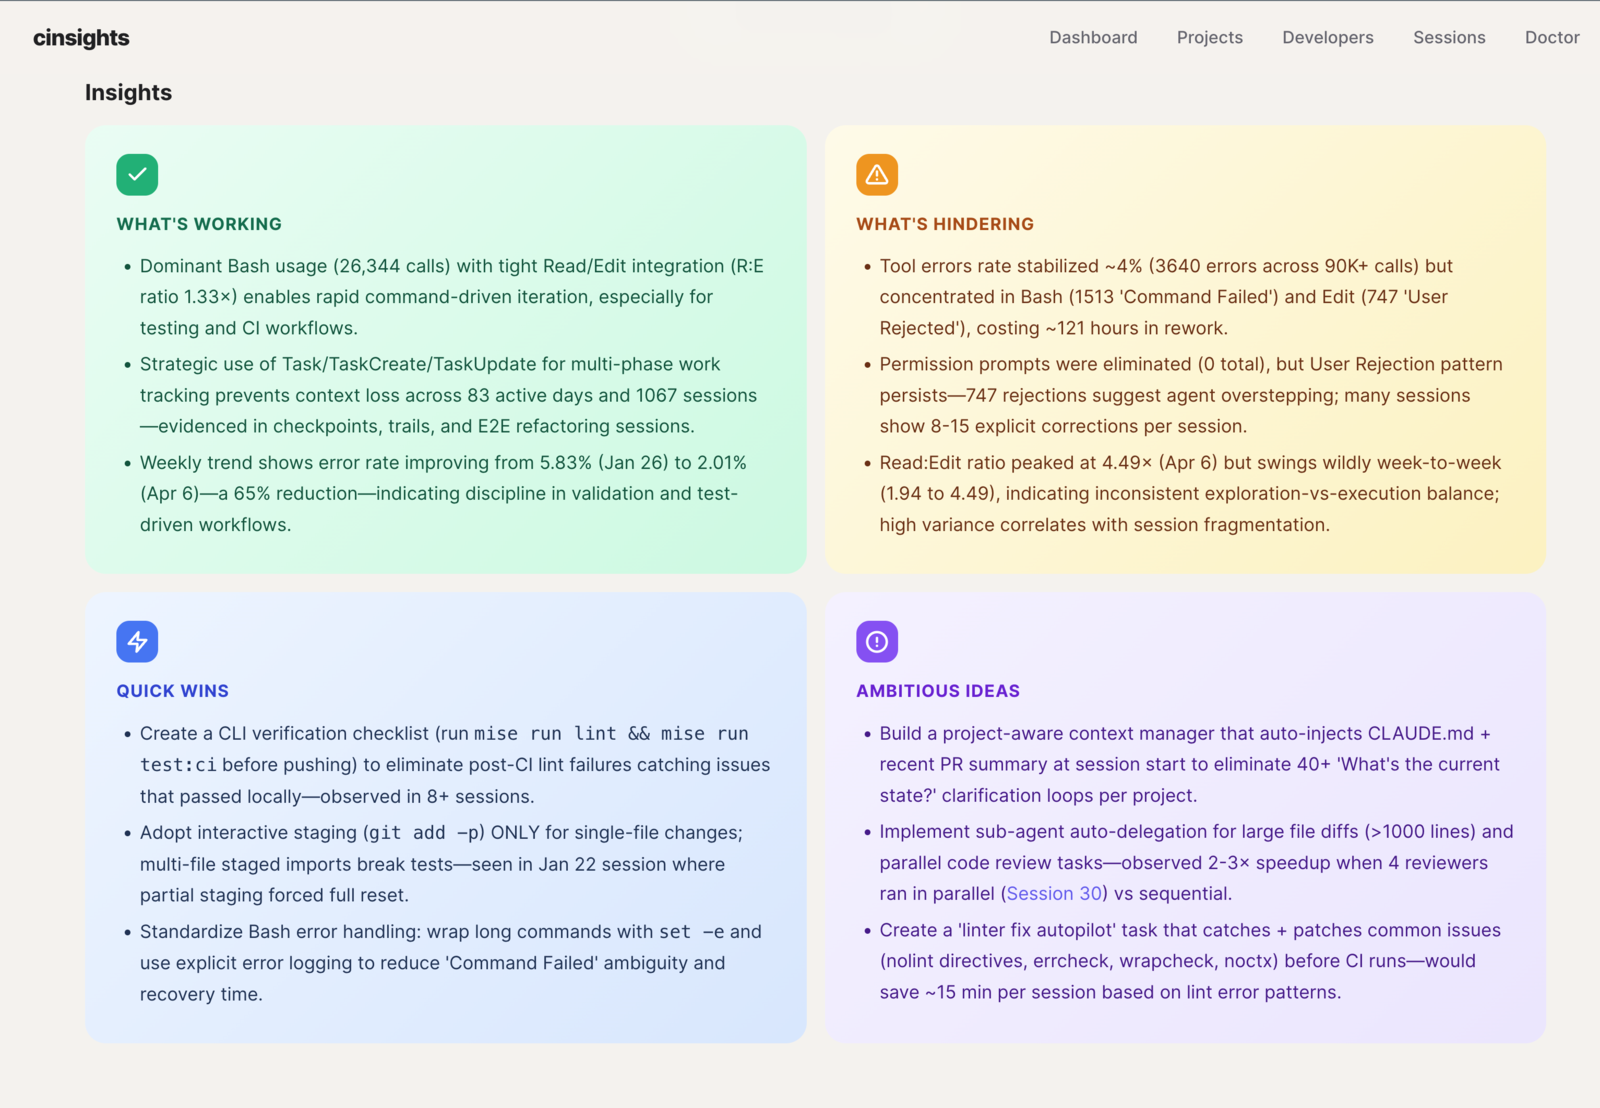Switch to the Sessions view

point(1449,37)
